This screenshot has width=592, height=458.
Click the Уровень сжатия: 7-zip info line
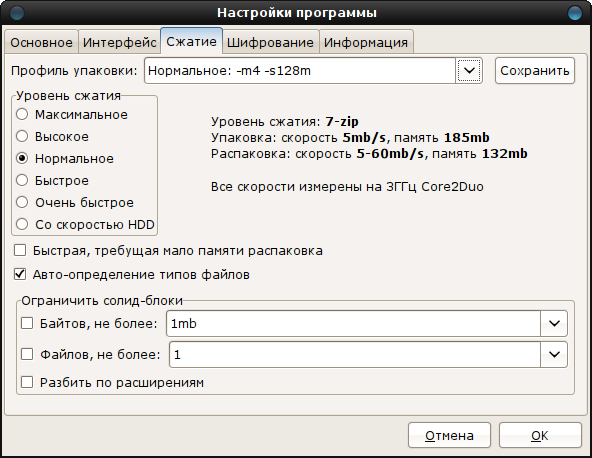285,122
